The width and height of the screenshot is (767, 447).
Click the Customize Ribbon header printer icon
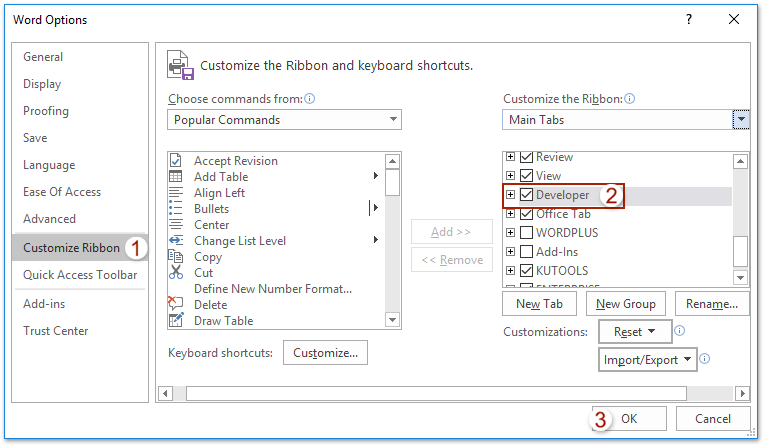click(180, 65)
